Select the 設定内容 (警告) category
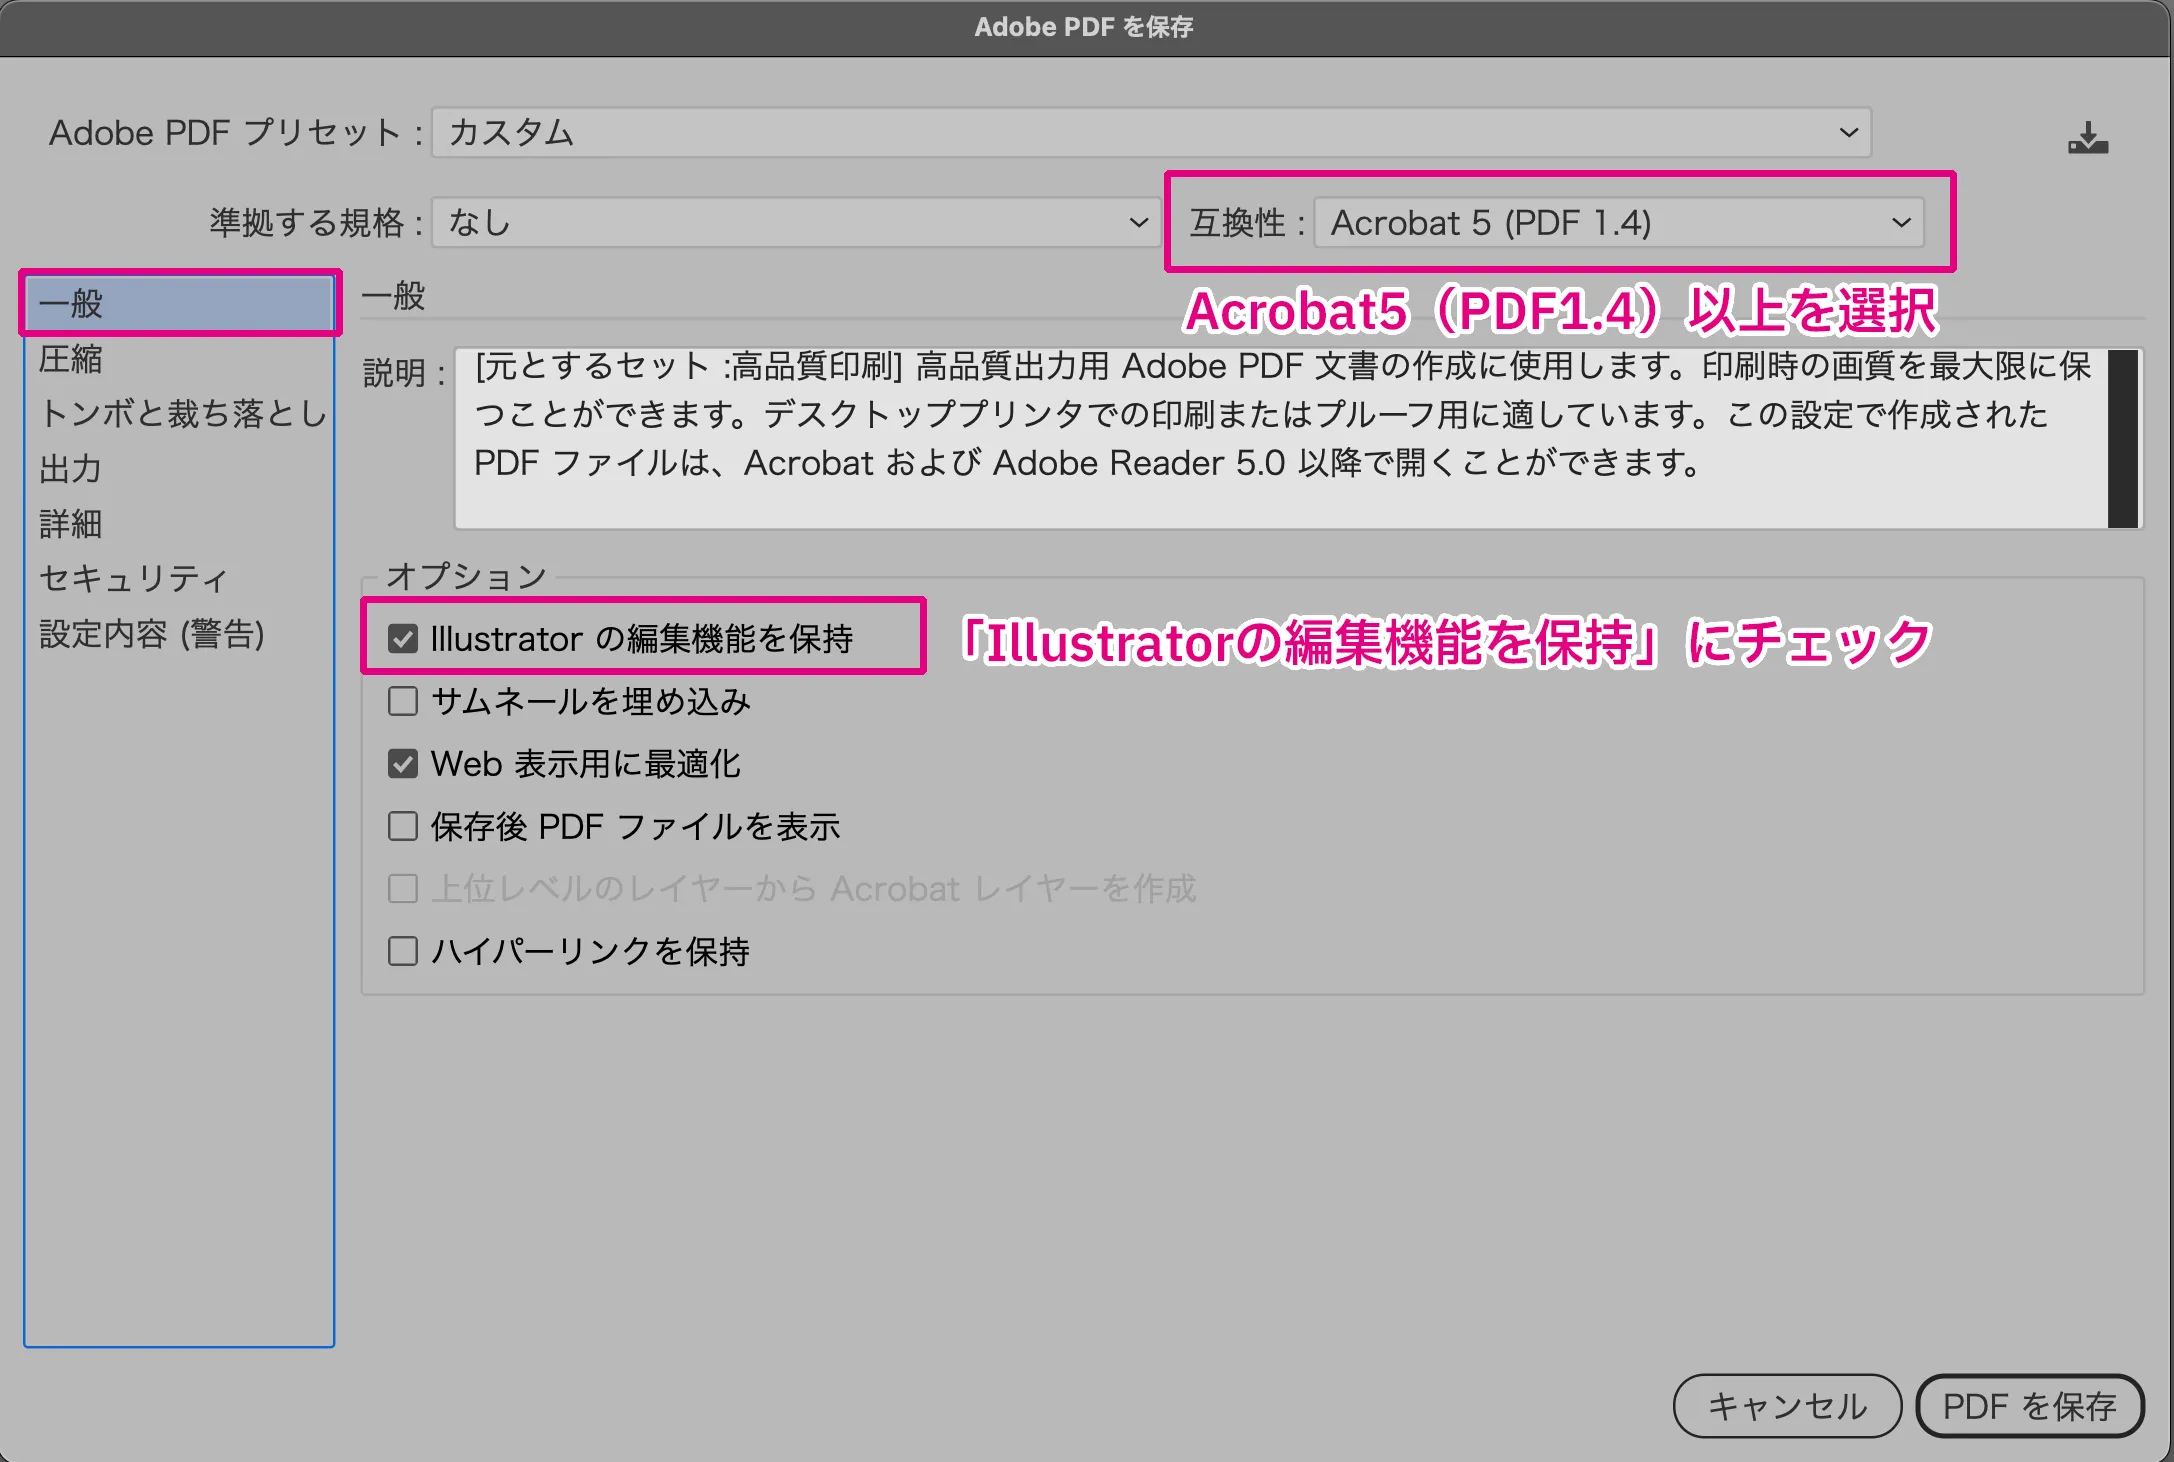 (x=179, y=633)
